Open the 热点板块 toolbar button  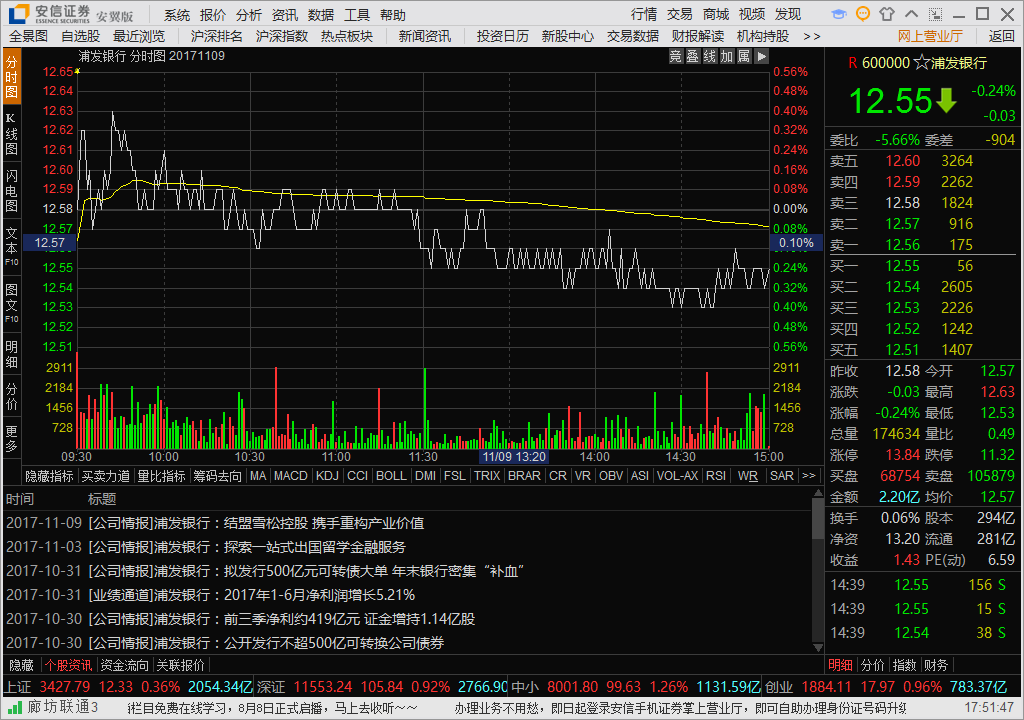(x=347, y=37)
